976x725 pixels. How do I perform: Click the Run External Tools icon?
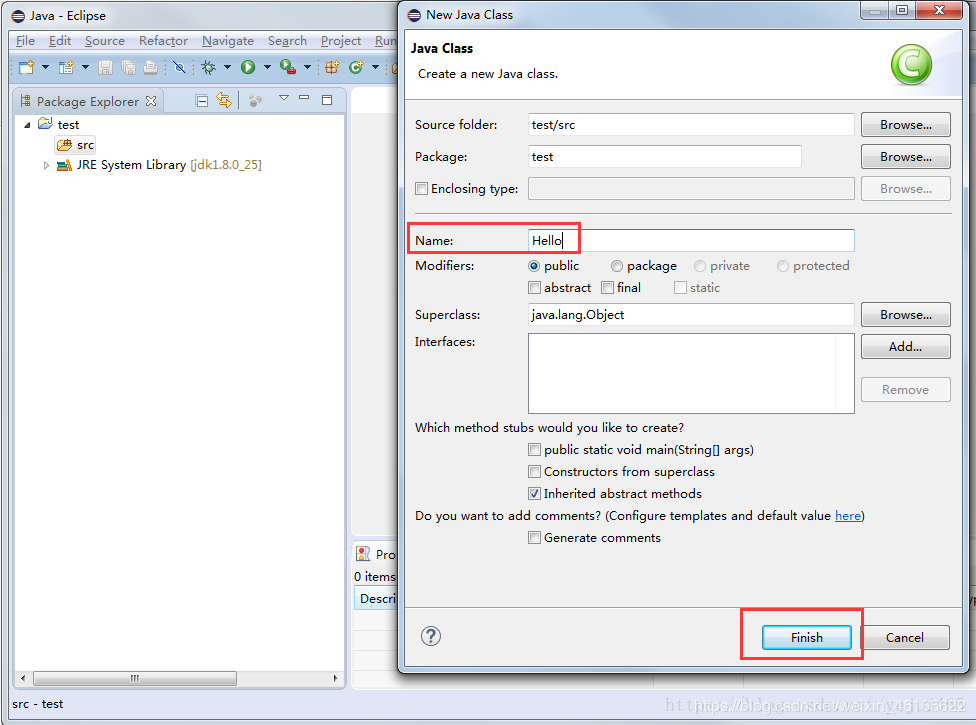coord(288,67)
